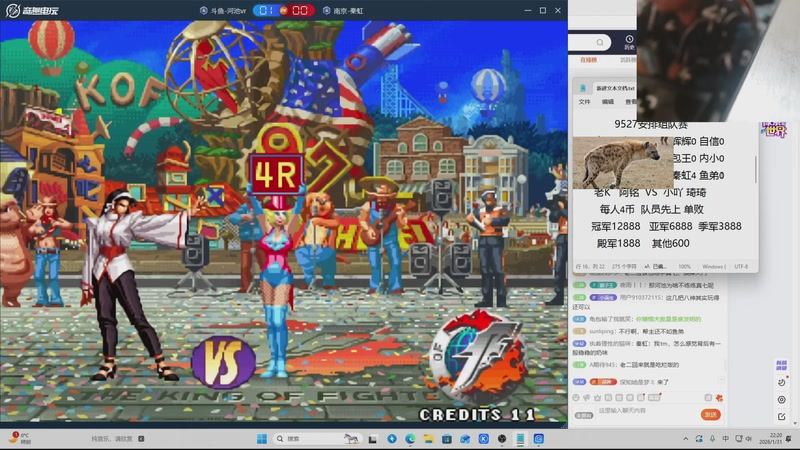Open the OBS Studio taskbar icon
Screen dimensions: 800x450
coord(502,439)
